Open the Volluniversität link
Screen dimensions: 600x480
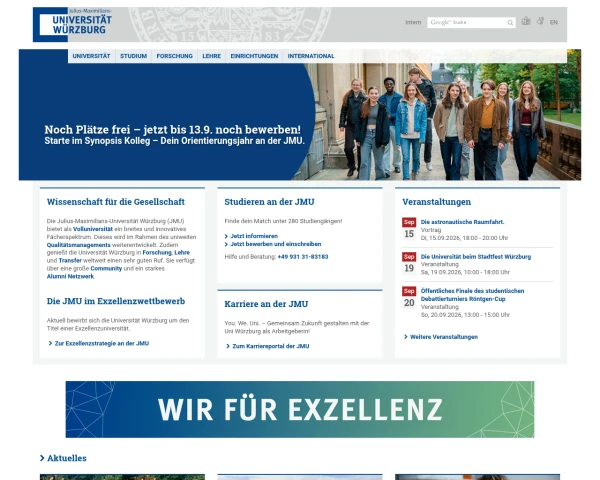pos(93,229)
